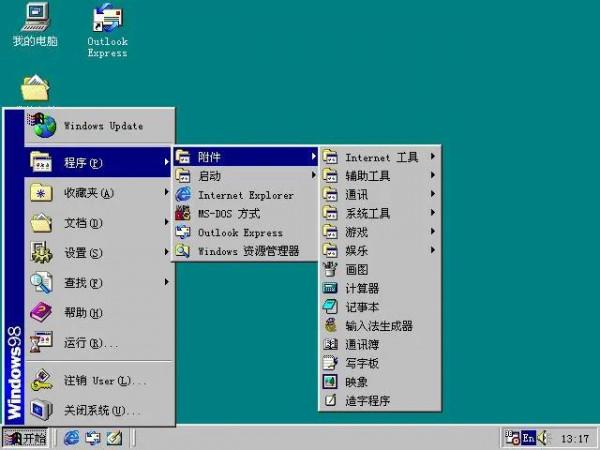Expand the 文档 submenu arrow
The width and height of the screenshot is (600, 450).
point(166,222)
